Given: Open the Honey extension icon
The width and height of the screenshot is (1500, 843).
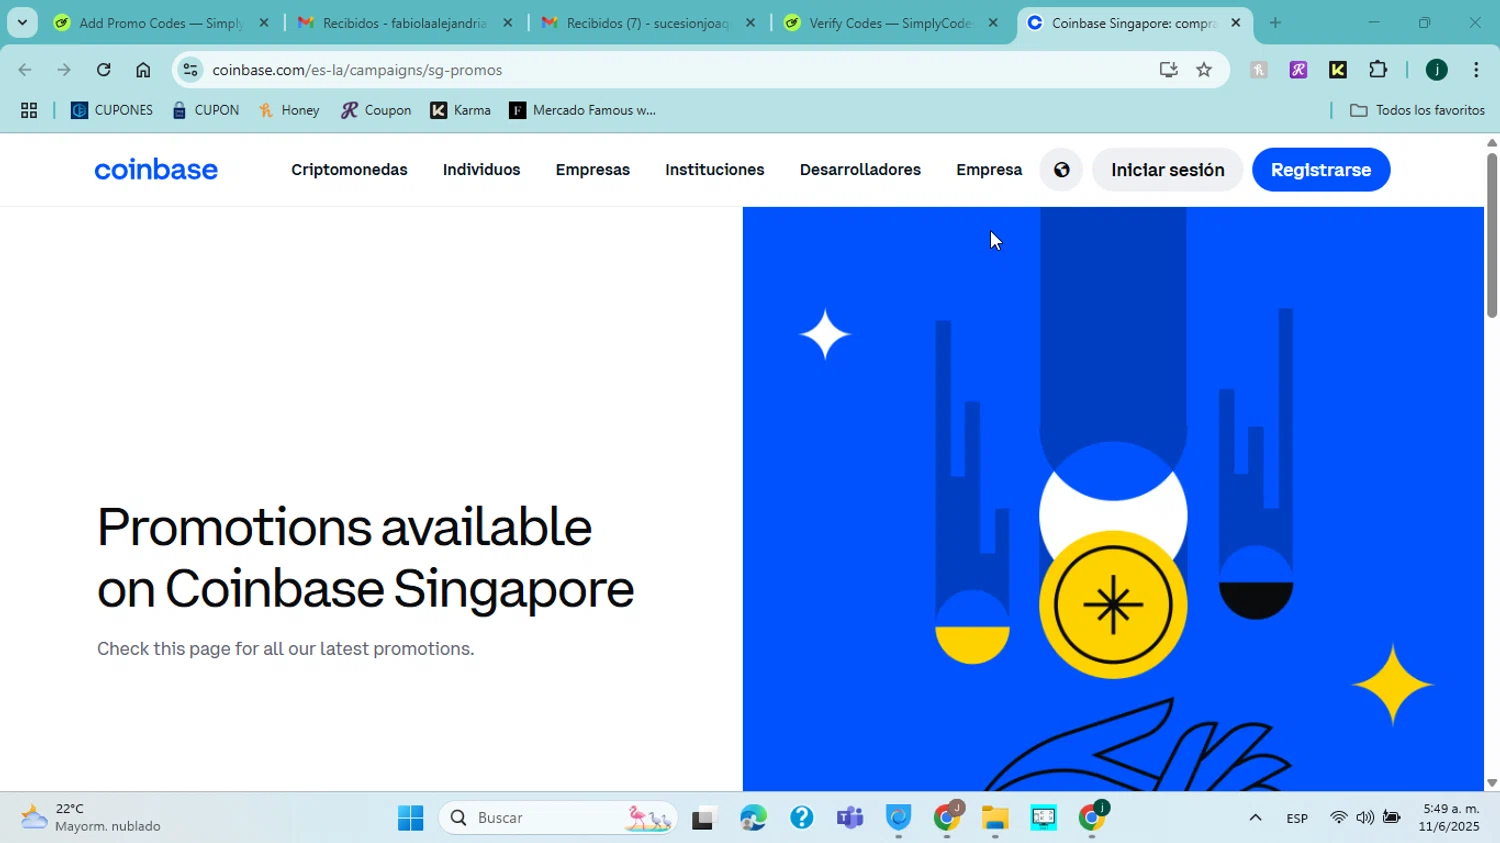Looking at the screenshot, I should click(1259, 70).
